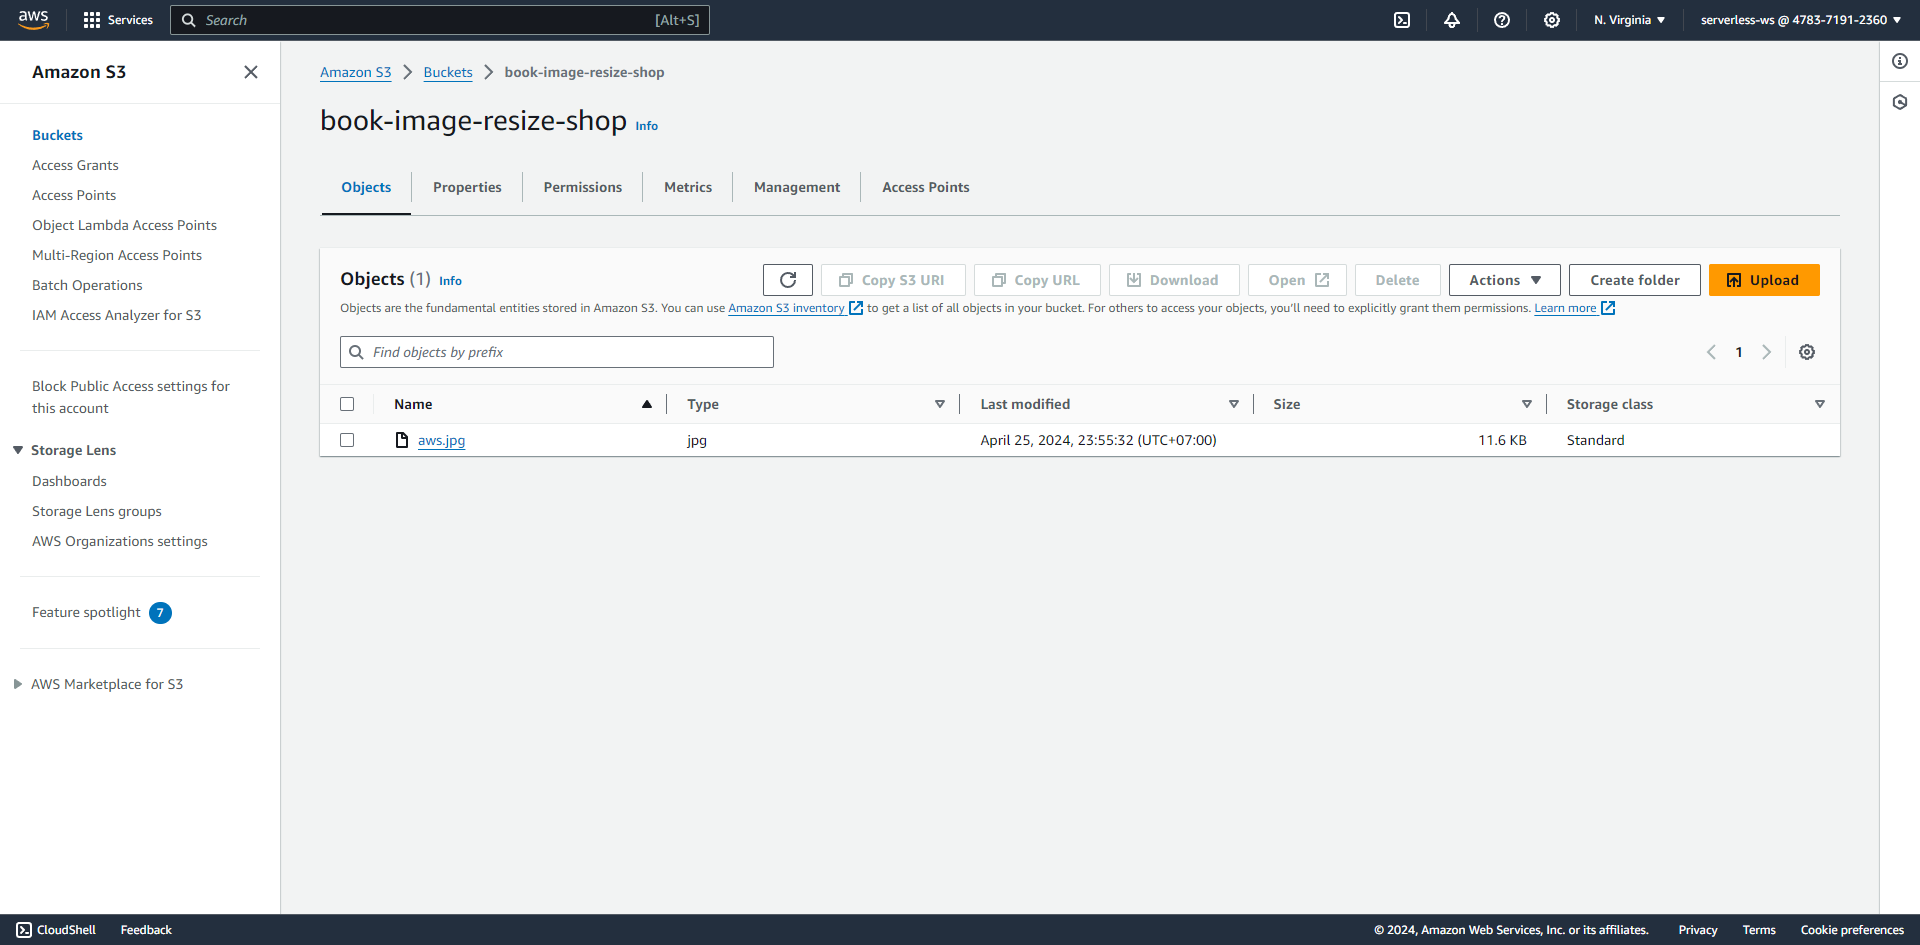
Task: Go to Amazon S3 breadcrumb link
Action: pos(356,72)
